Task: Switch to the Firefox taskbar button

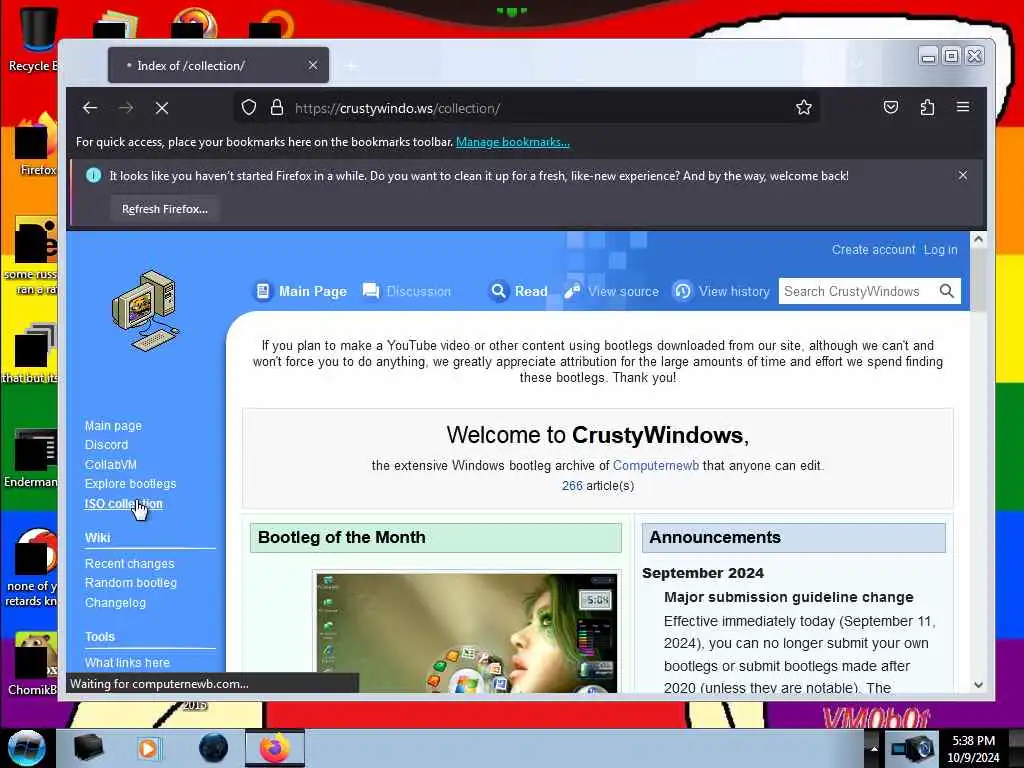Action: (x=275, y=748)
